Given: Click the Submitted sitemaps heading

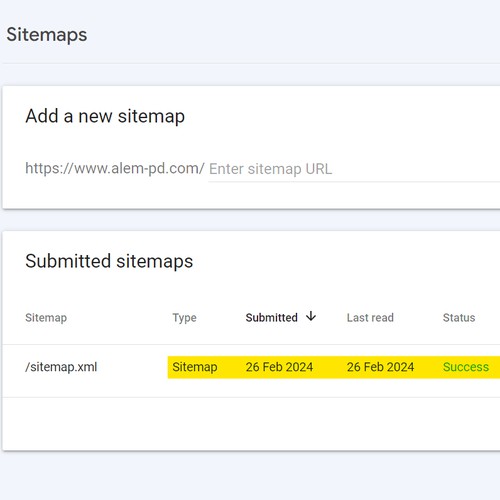Looking at the screenshot, I should [109, 261].
